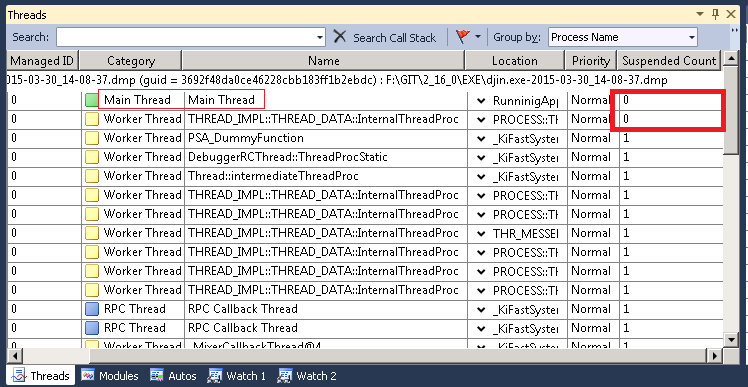748x387 pixels.
Task: Open the Watch 2 tab
Action: pos(307,376)
